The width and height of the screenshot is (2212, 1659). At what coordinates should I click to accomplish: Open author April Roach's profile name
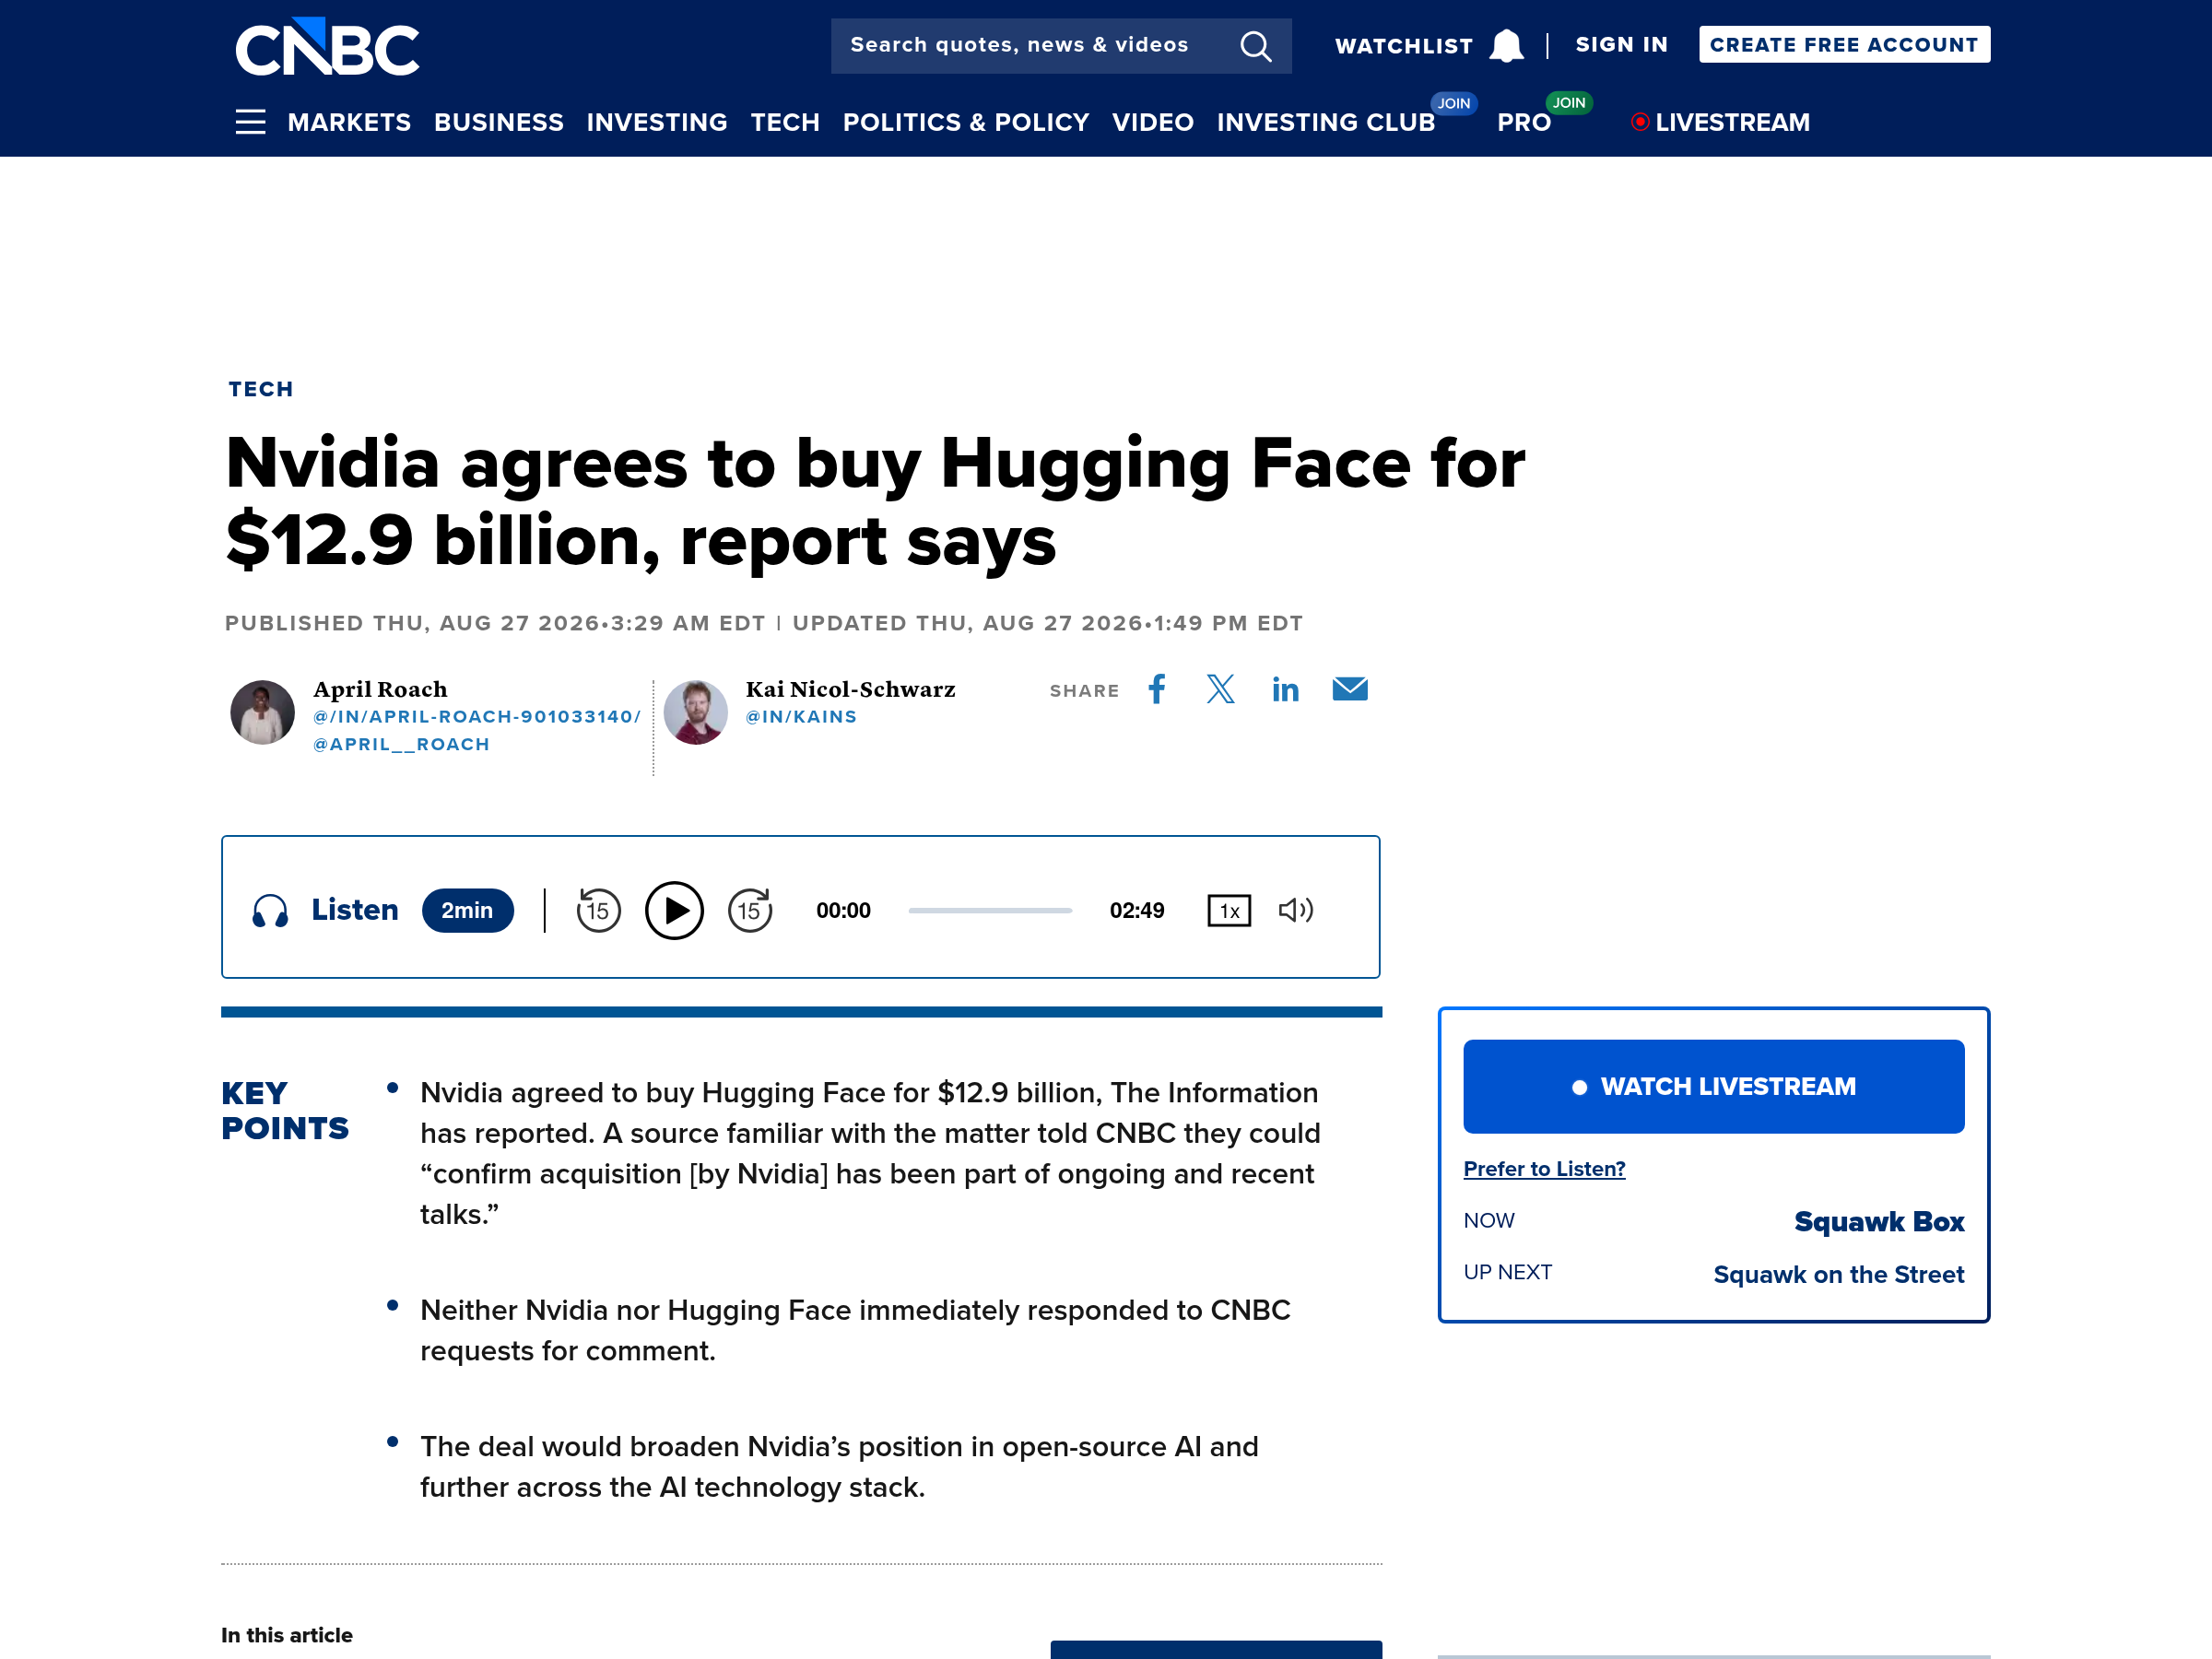coord(380,689)
